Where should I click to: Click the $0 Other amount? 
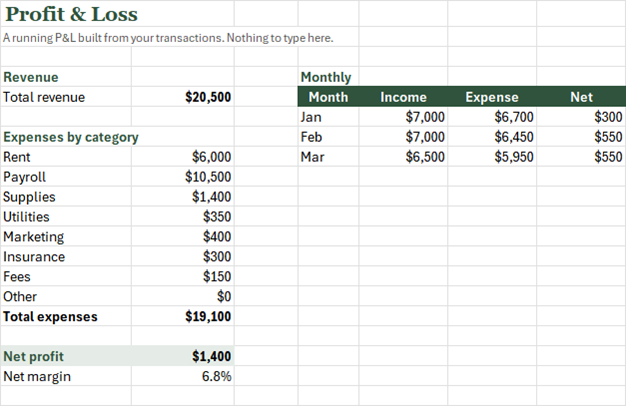pos(224,297)
